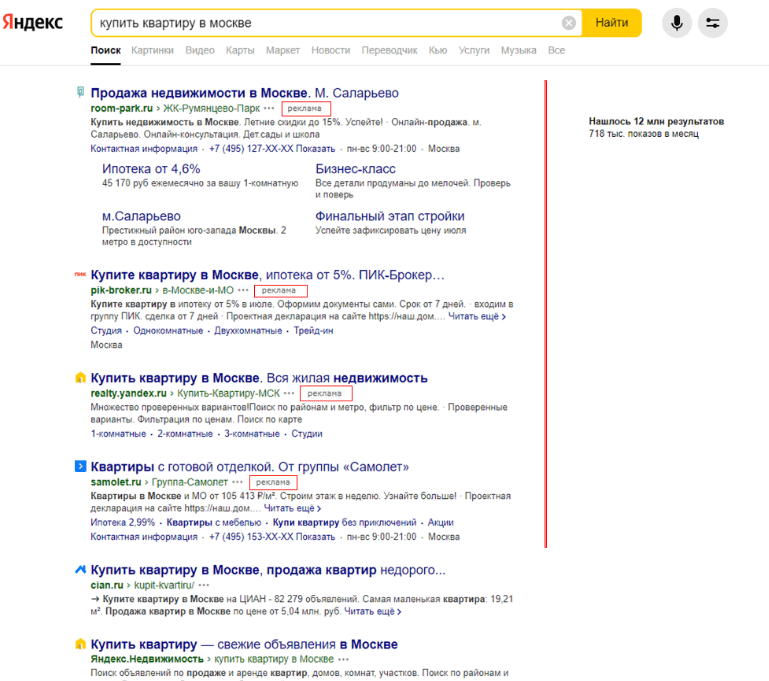Image resolution: width=769 pixels, height=681 pixels.
Task: Click the search query input field
Action: (320, 23)
